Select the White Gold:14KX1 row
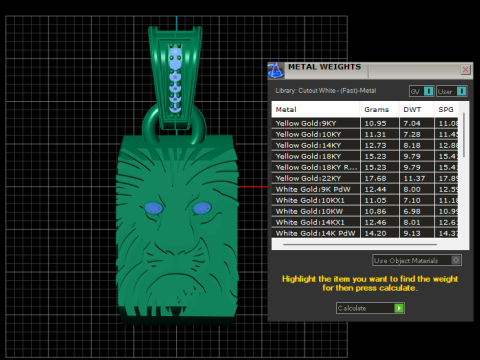 tap(365, 222)
